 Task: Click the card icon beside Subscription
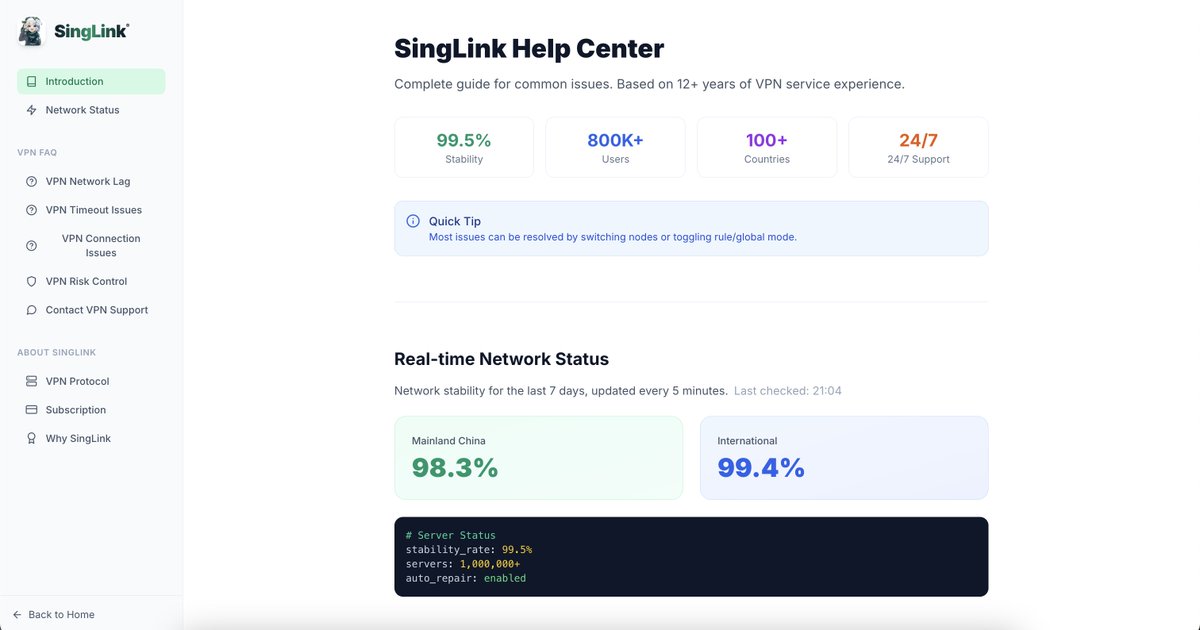32,410
